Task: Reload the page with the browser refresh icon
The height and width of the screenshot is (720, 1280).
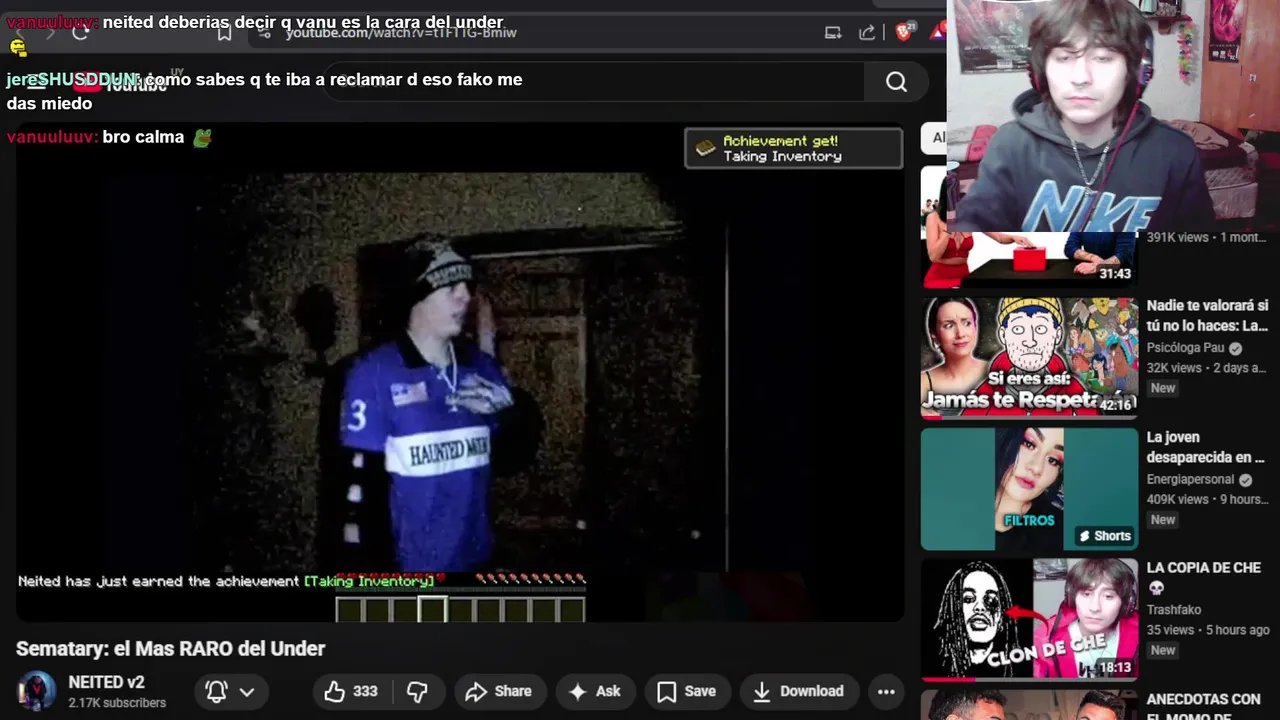Action: pos(81,32)
